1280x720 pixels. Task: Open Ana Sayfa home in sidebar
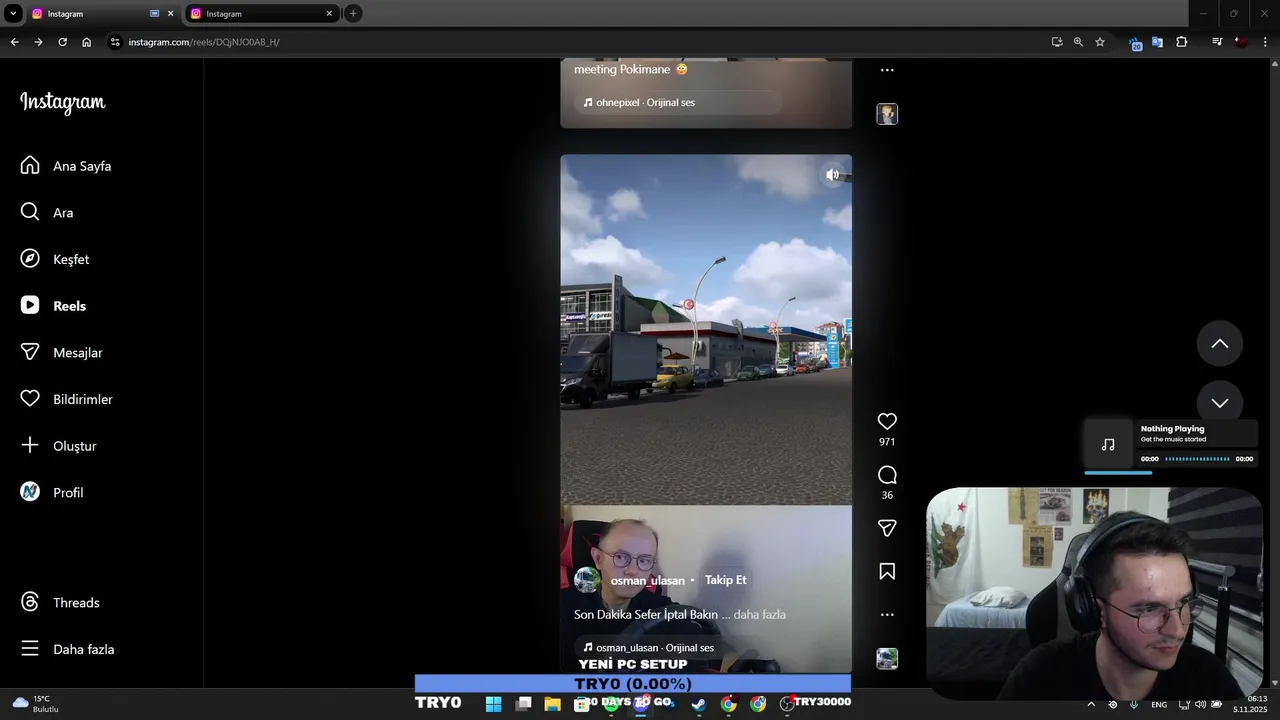(x=66, y=166)
